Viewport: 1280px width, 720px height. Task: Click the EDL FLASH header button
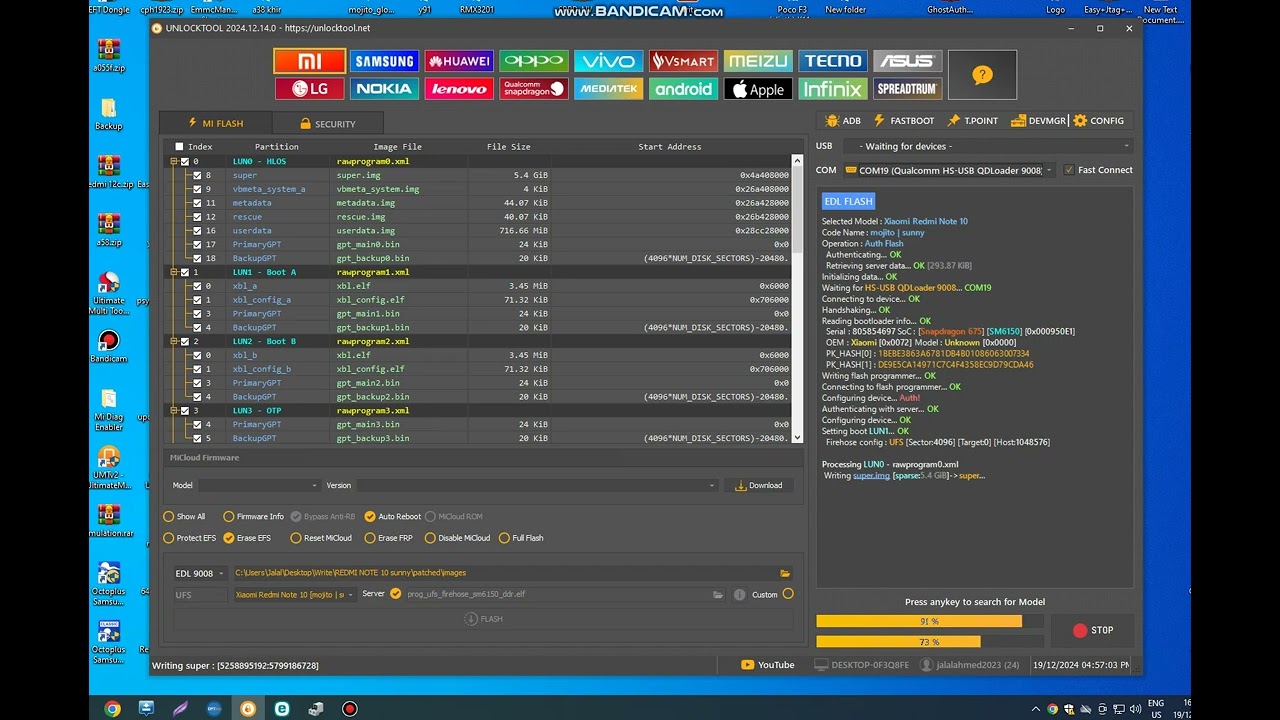(x=848, y=202)
